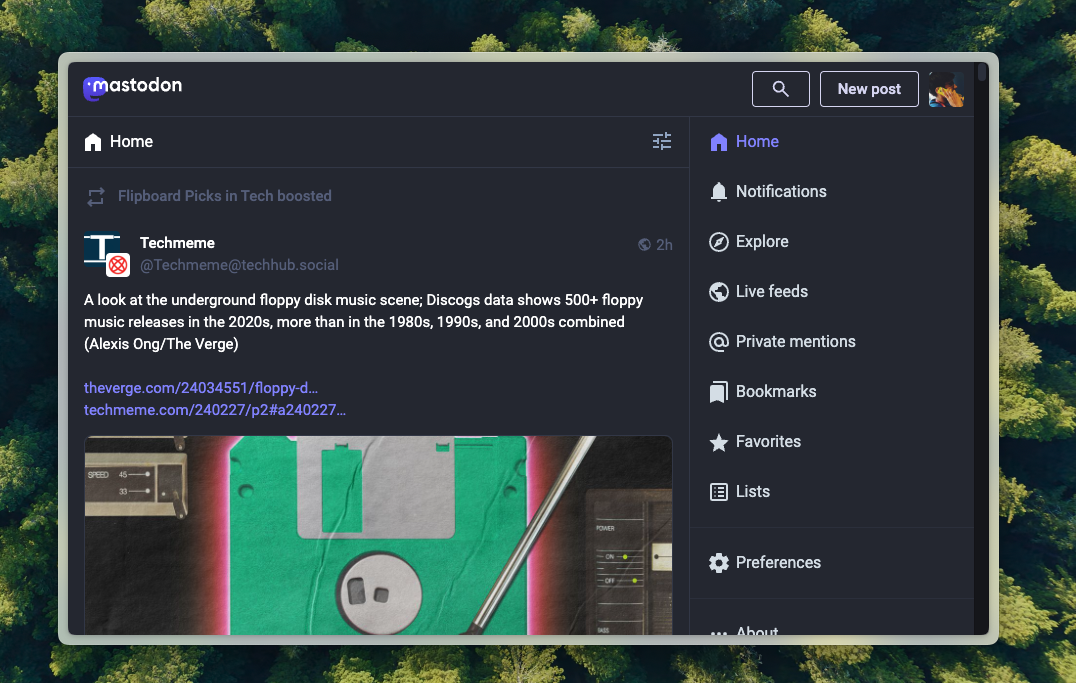Go to Explore label in sidebar
Viewport: 1076px width, 683px height.
pos(762,242)
